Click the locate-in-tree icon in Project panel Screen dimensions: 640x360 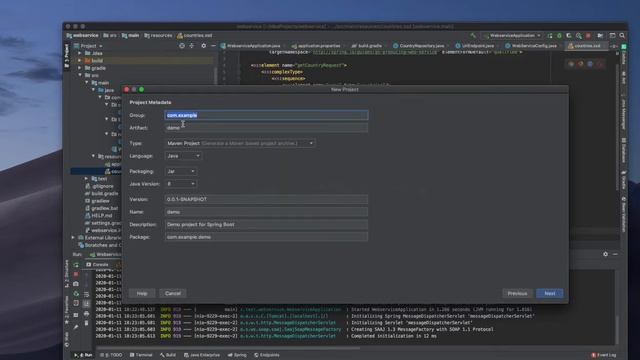click(182, 46)
